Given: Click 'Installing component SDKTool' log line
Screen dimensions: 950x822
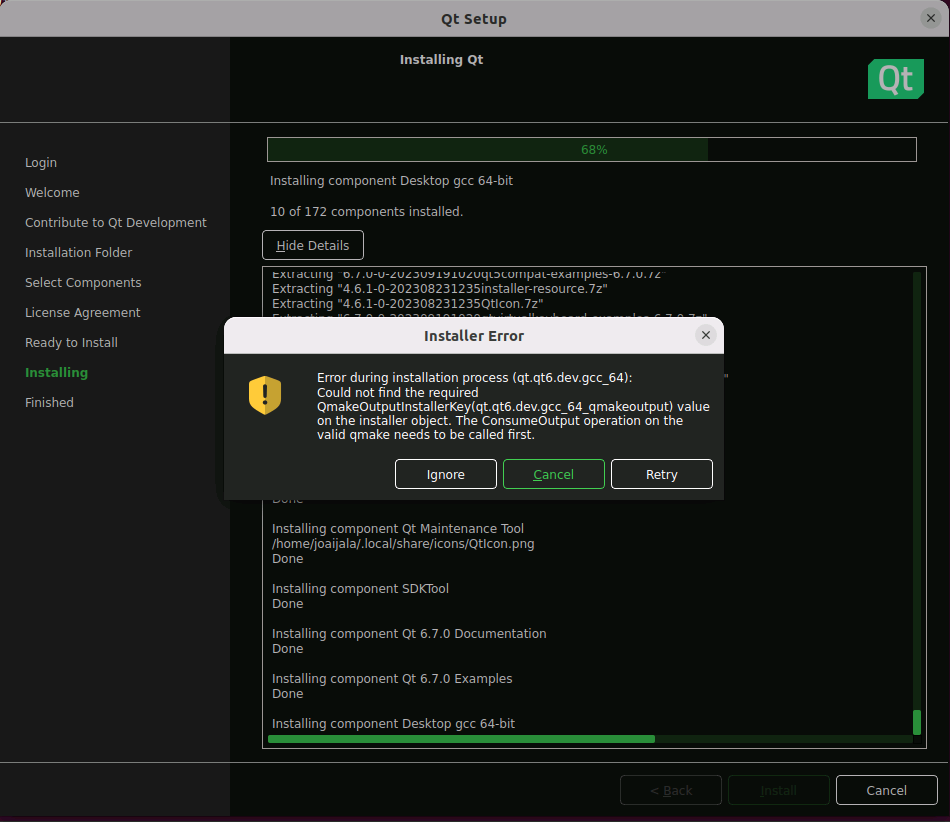Looking at the screenshot, I should 360,588.
